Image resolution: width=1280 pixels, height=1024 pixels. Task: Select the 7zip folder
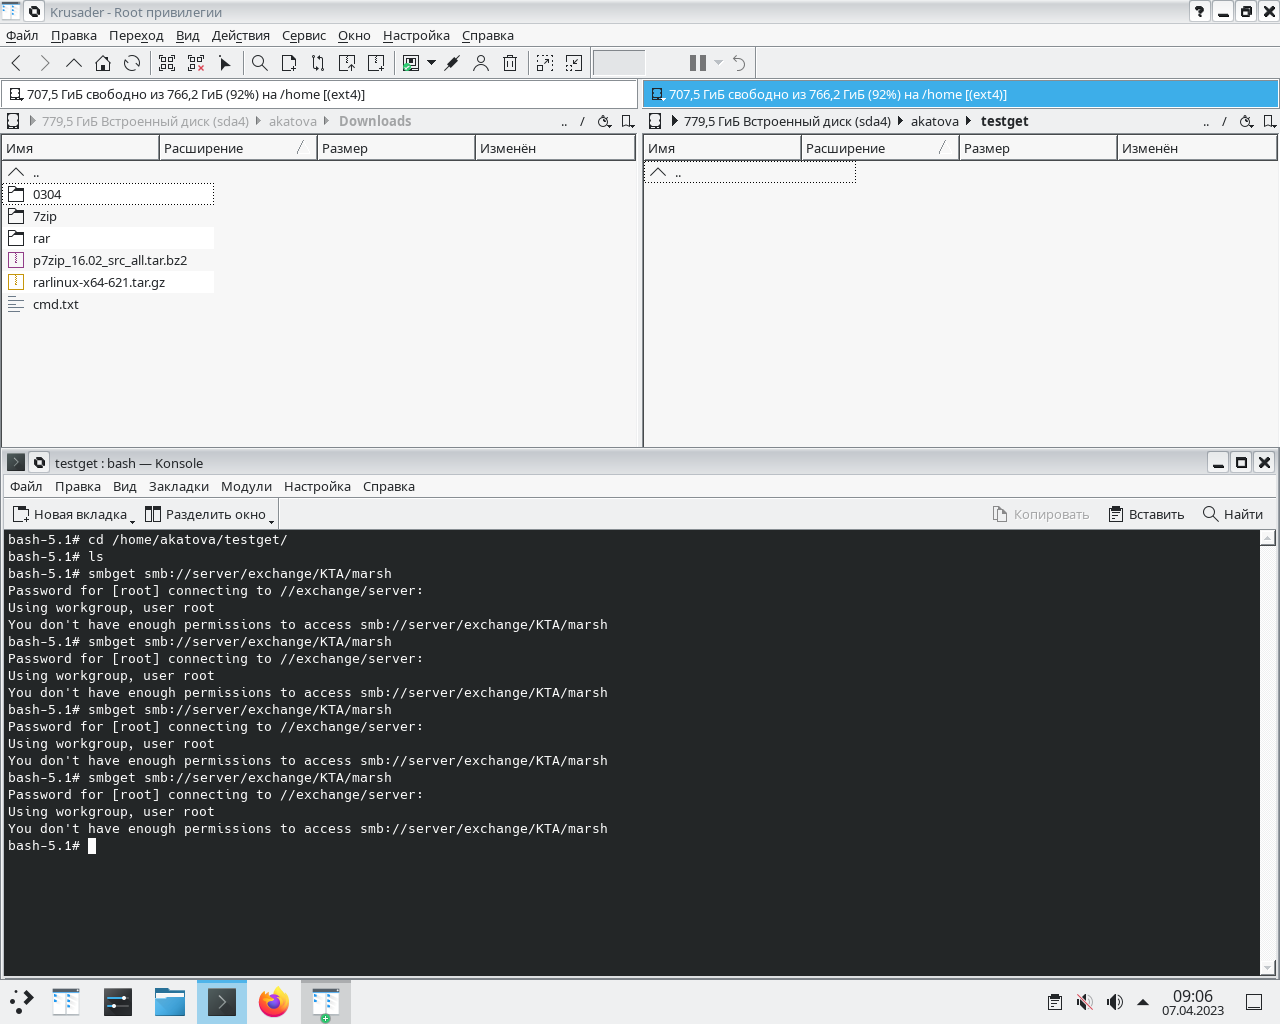click(x=108, y=216)
